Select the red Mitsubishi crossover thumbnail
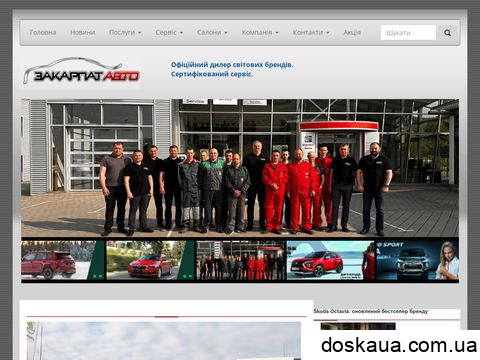Viewport: 480px width, 360px height. (331, 260)
